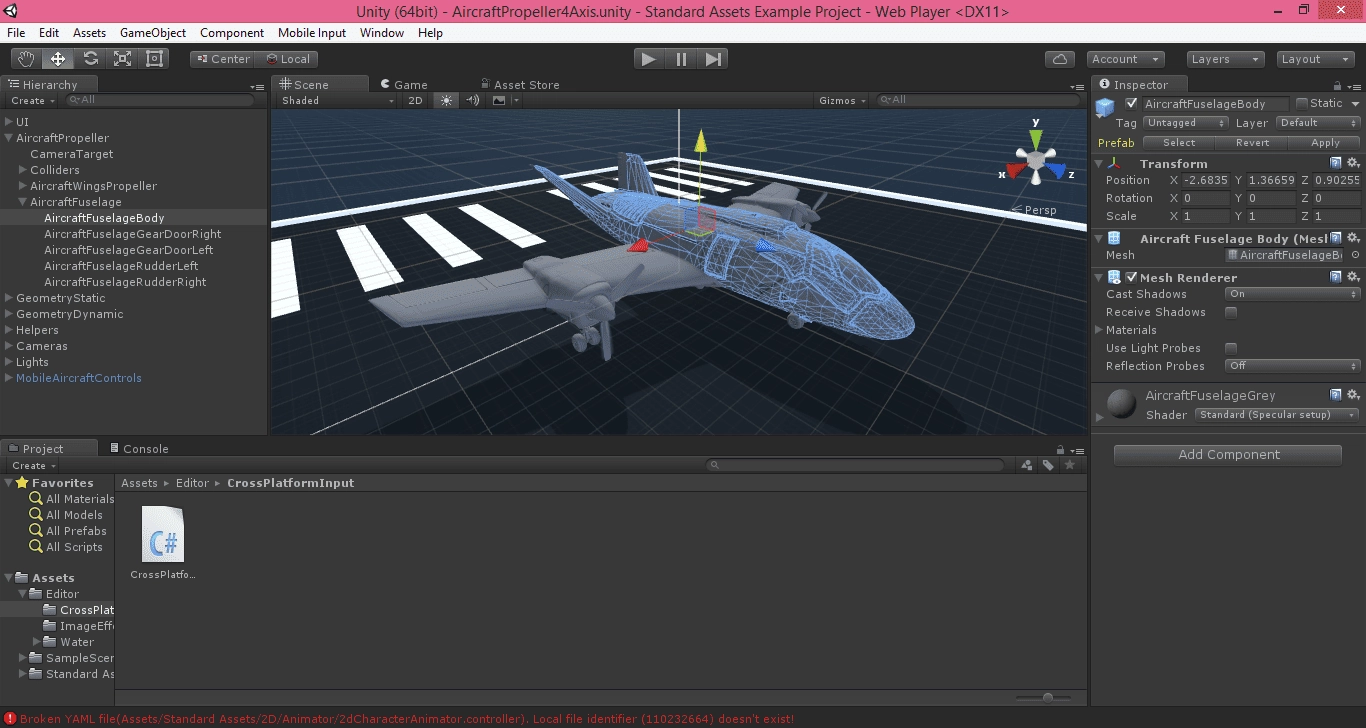Collapse the AircraftFuselage hierarchy item

[x=23, y=202]
